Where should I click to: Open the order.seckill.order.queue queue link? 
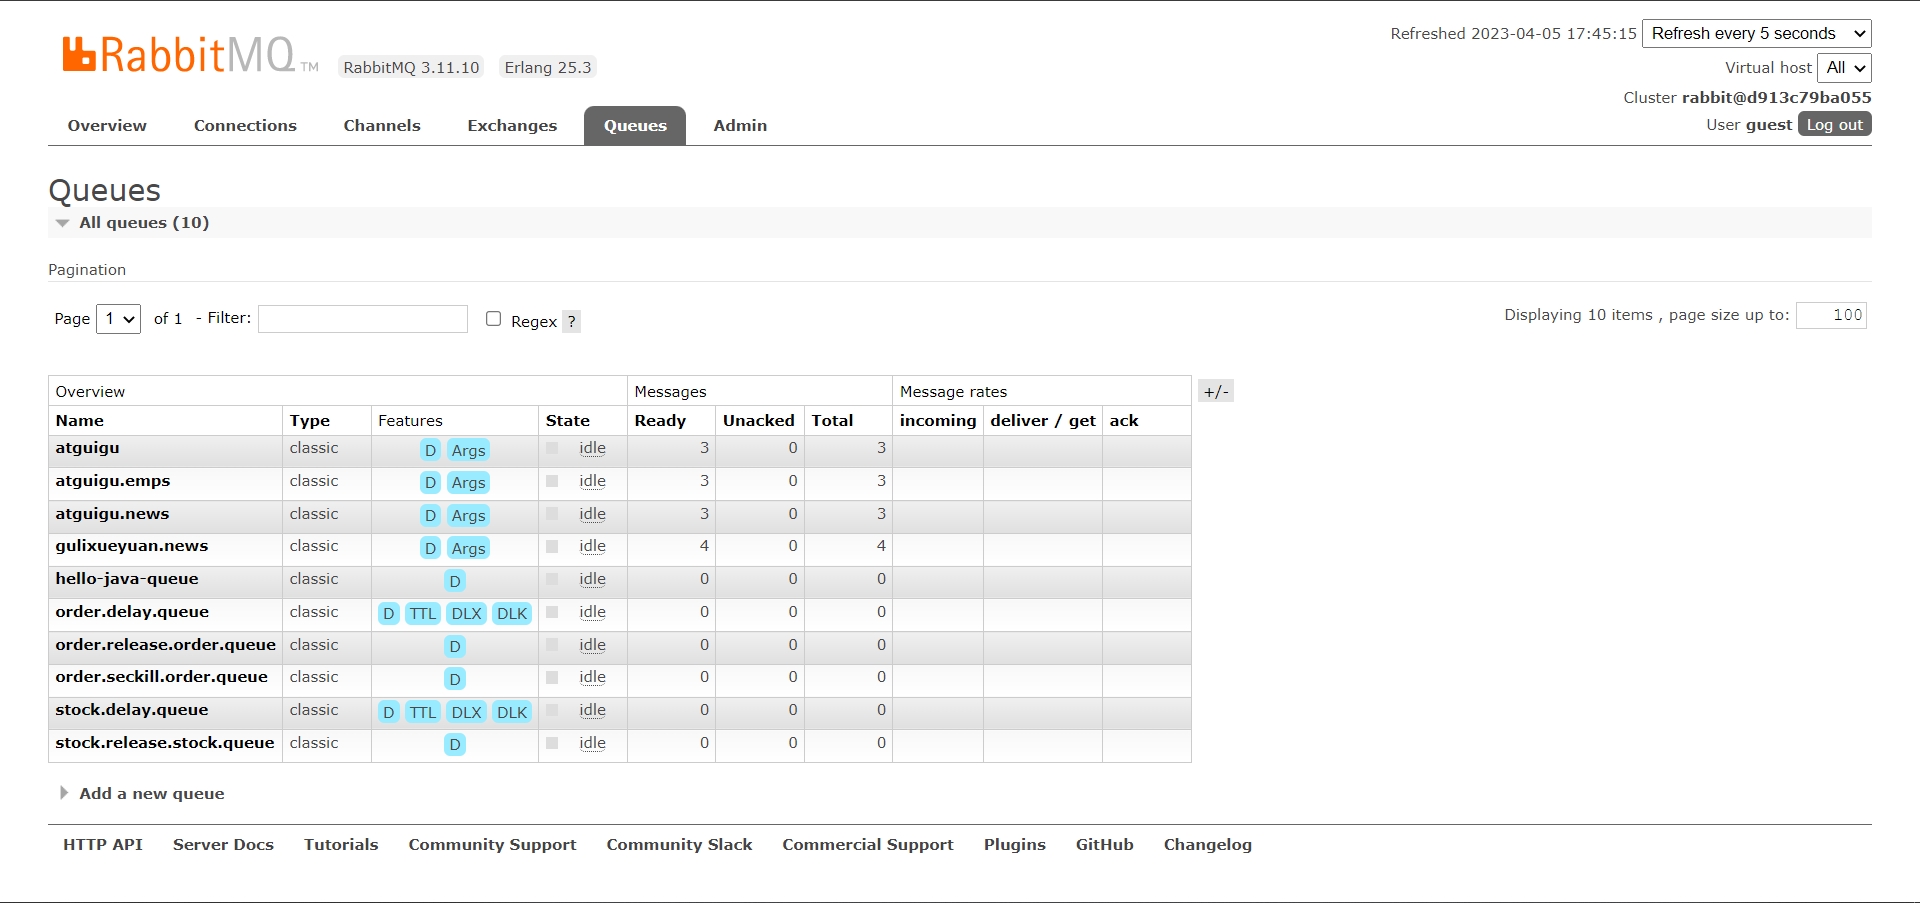click(162, 677)
